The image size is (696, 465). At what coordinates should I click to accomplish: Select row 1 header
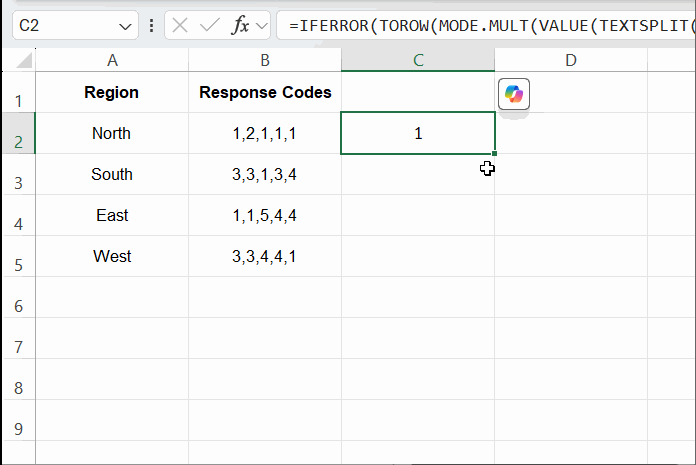pos(18,92)
